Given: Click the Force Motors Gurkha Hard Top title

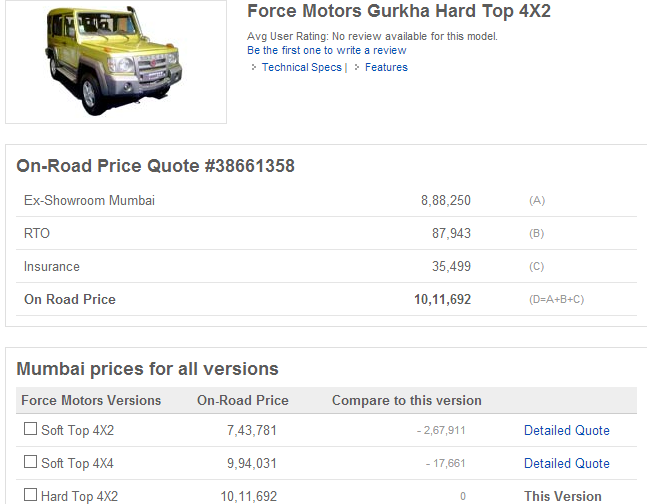Looking at the screenshot, I should [x=399, y=11].
